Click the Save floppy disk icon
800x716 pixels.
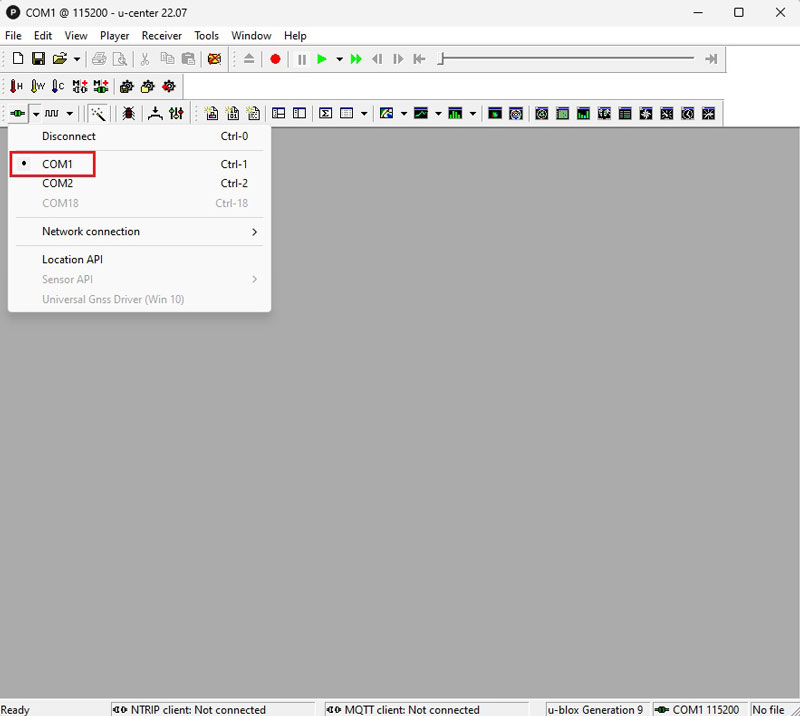tap(38, 59)
